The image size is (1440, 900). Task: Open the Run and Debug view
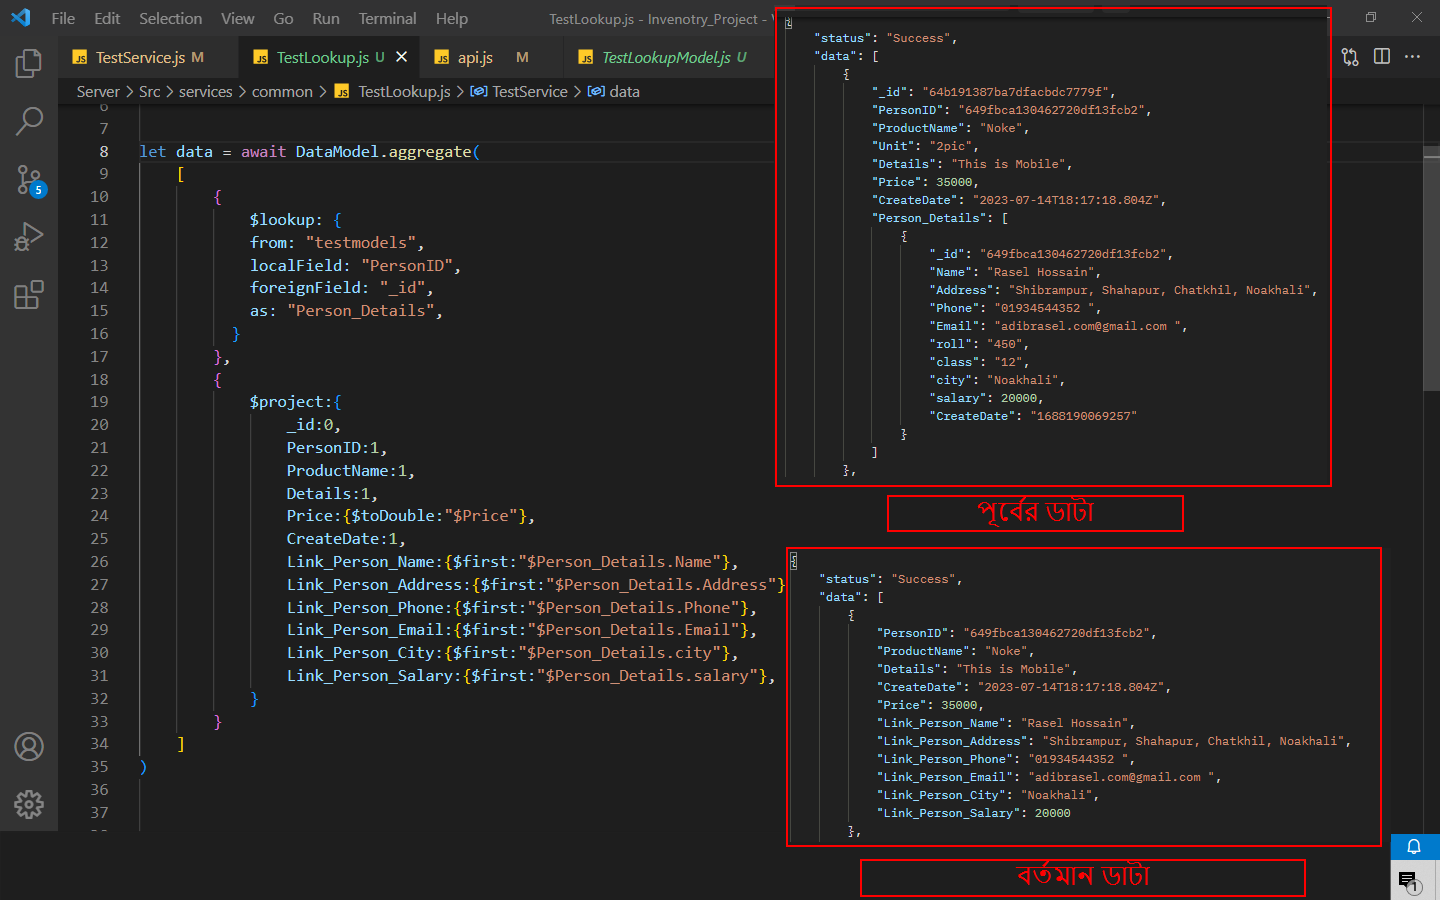click(29, 237)
